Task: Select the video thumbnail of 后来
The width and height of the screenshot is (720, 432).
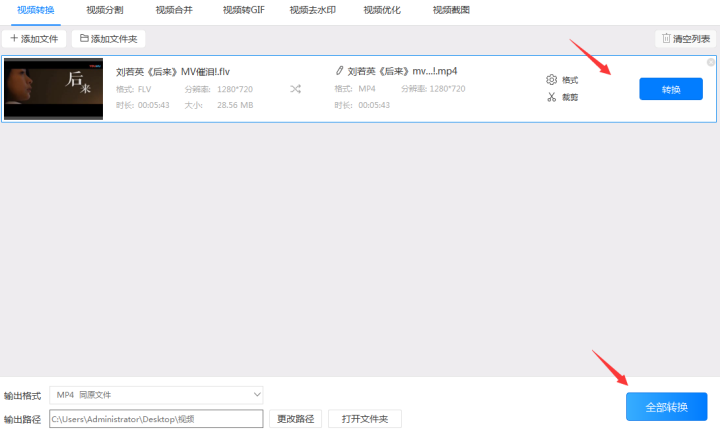Action: pyautogui.click(x=54, y=89)
